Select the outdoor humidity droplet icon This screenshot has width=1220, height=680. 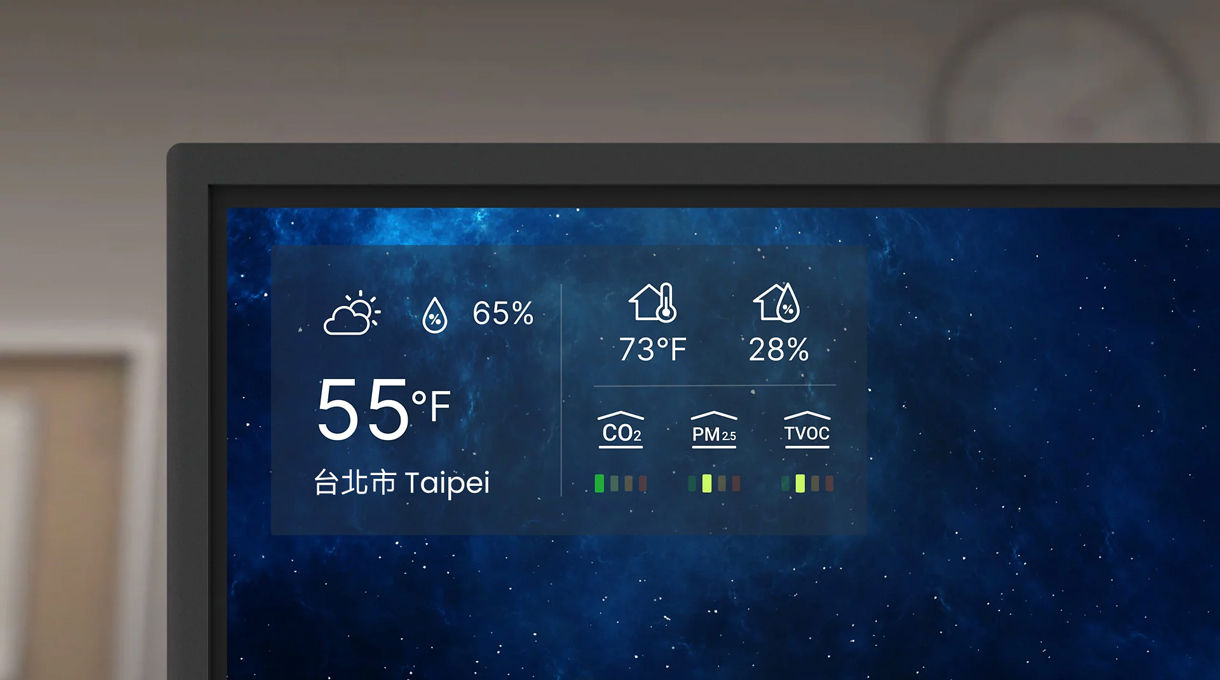coord(434,315)
